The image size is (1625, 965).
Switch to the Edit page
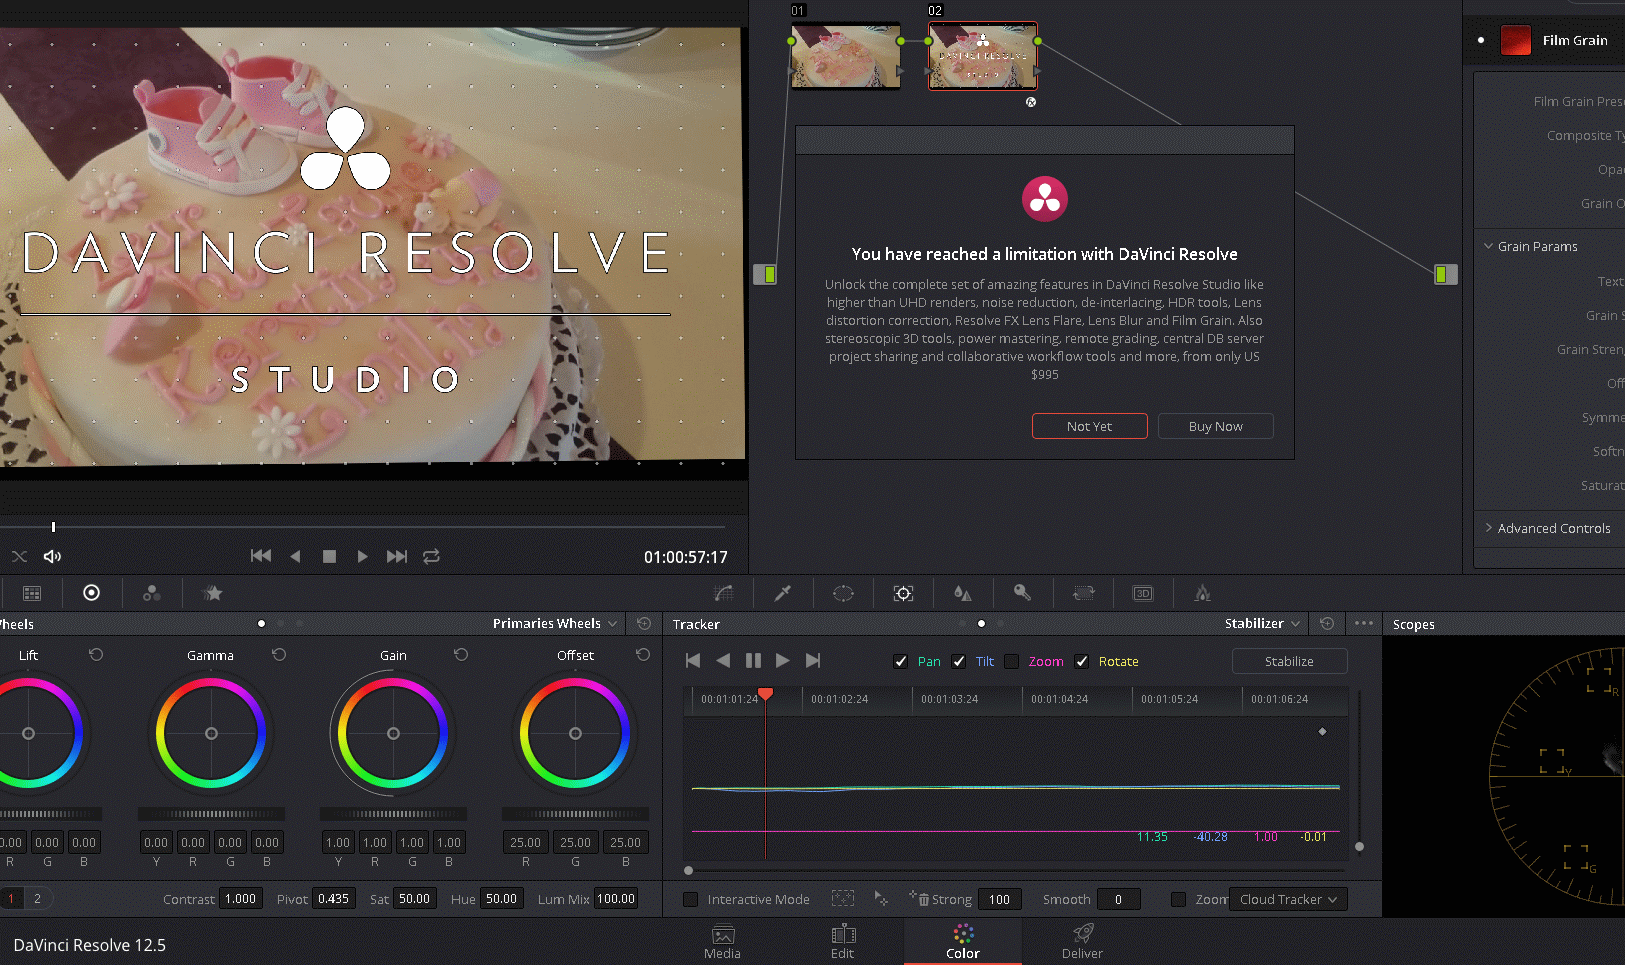coord(843,941)
